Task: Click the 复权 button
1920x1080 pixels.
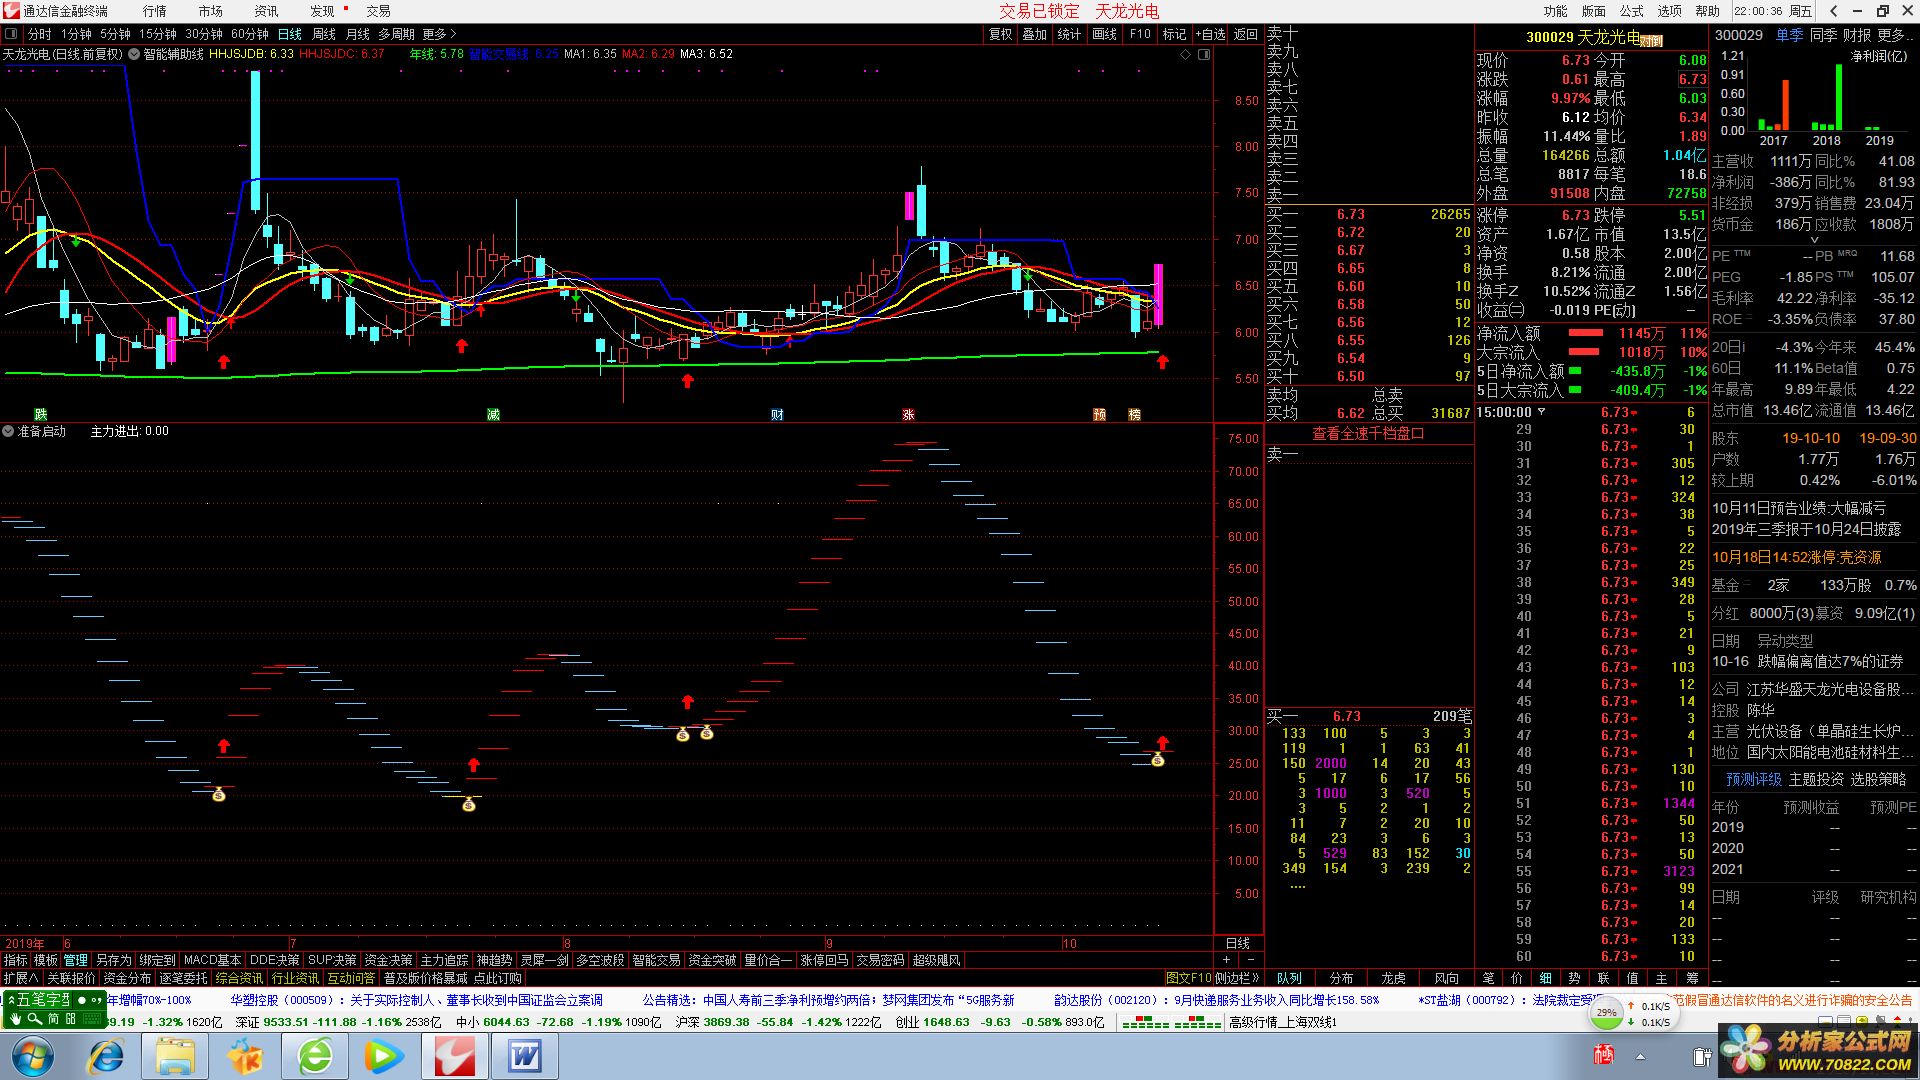Action: click(1000, 34)
